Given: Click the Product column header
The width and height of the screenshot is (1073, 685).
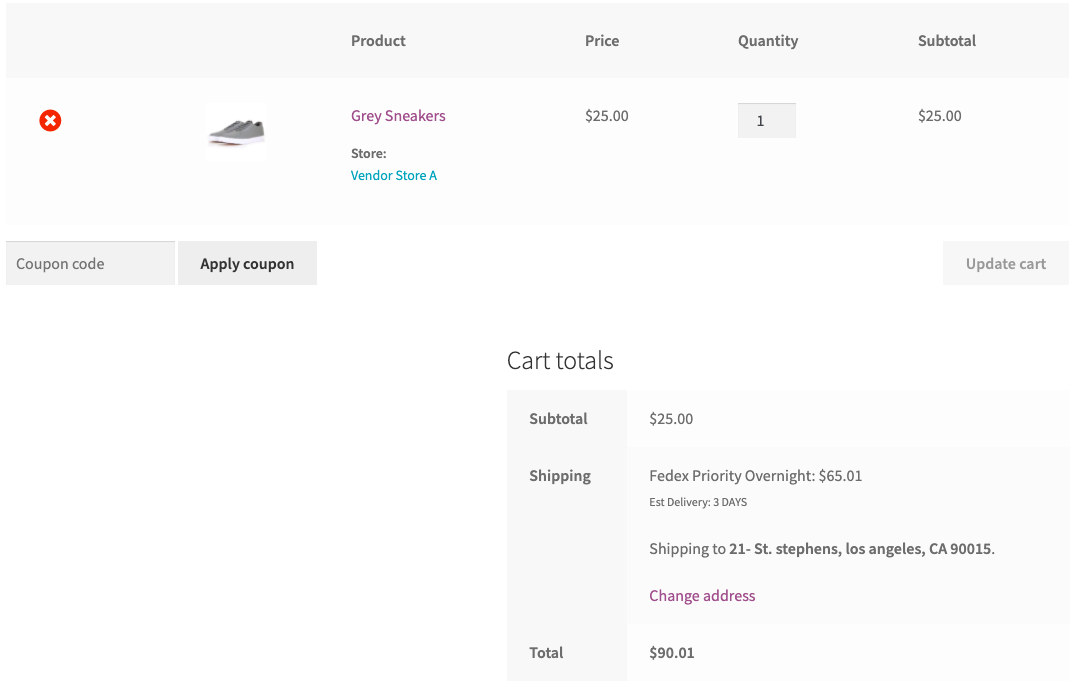Looking at the screenshot, I should pos(378,40).
